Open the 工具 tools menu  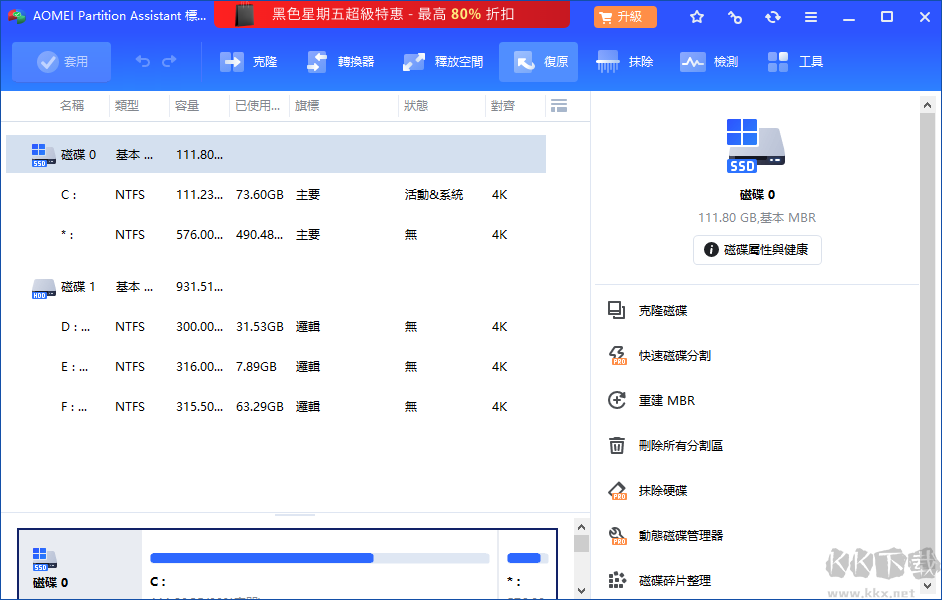(x=795, y=62)
